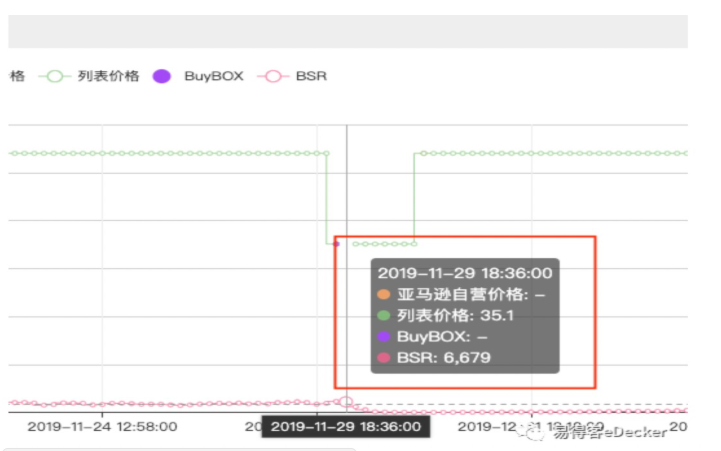Click the orange dot beside 亚马逊自营价格 in tooltip

pos(384,295)
